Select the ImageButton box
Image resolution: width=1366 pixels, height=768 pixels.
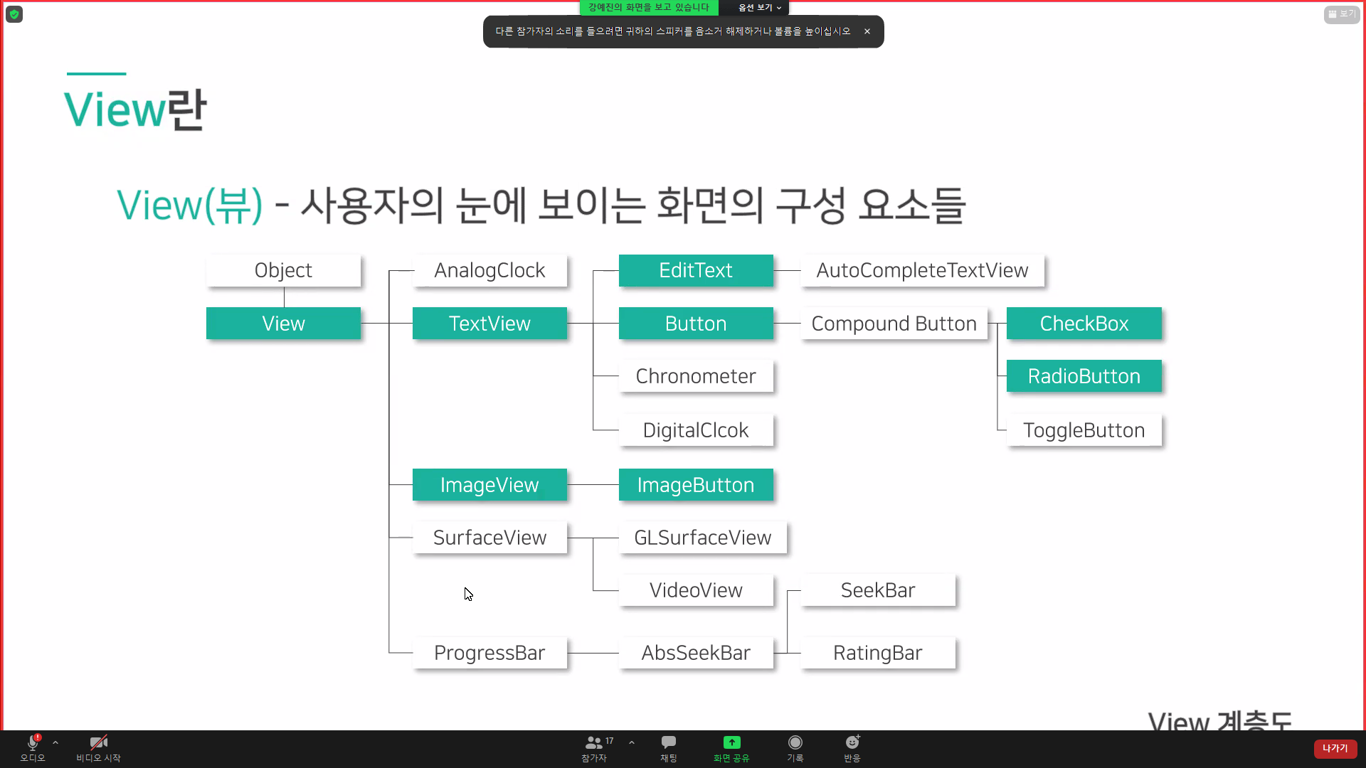tap(695, 484)
